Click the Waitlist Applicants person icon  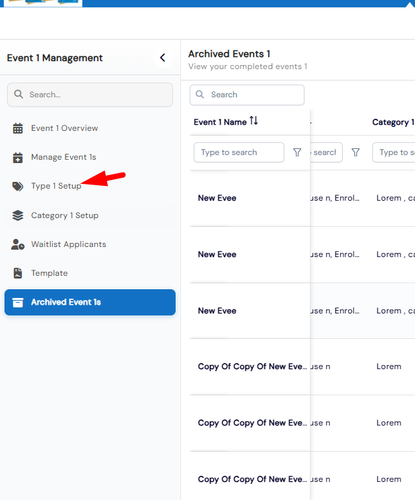pyautogui.click(x=18, y=244)
